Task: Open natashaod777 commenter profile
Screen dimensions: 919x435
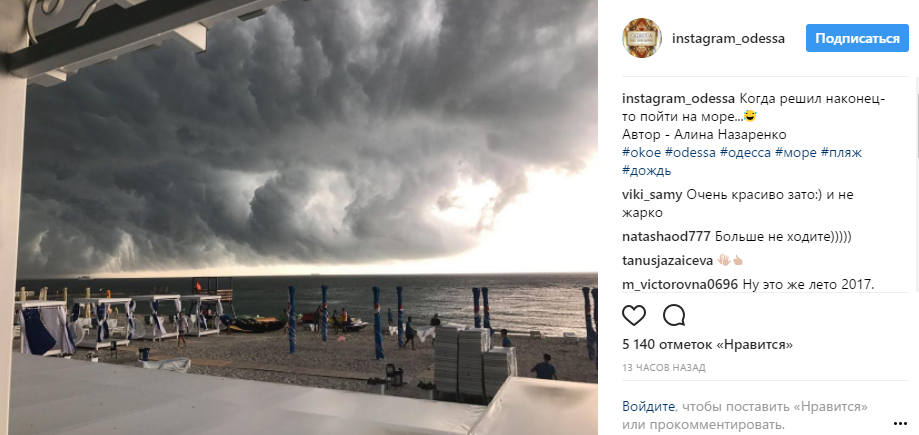Action: point(666,237)
